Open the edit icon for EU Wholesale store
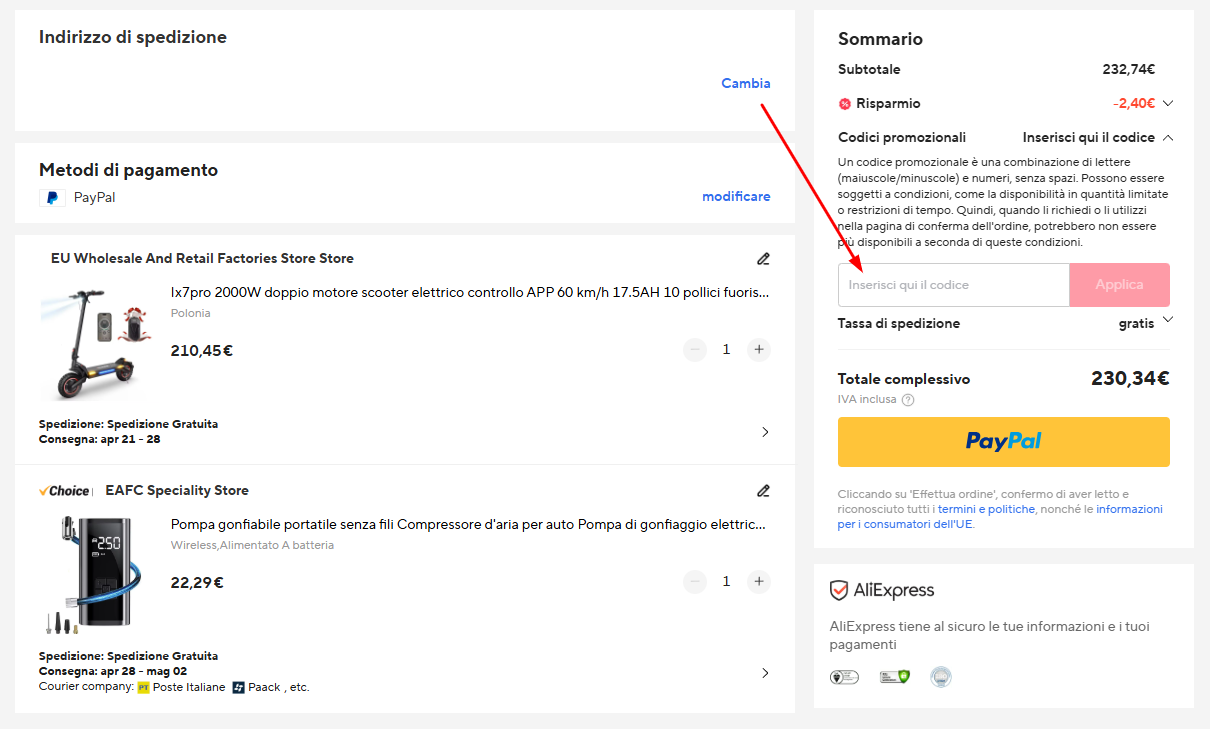The width and height of the screenshot is (1210, 729). click(x=763, y=259)
